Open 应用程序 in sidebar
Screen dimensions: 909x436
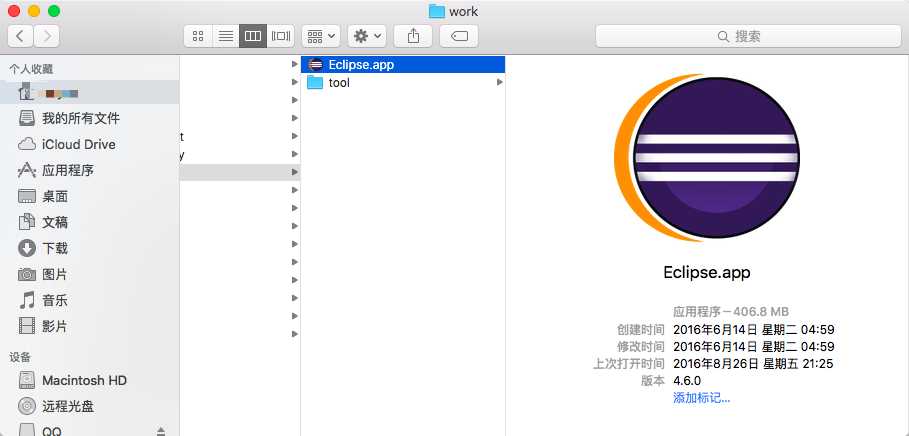tap(90, 170)
